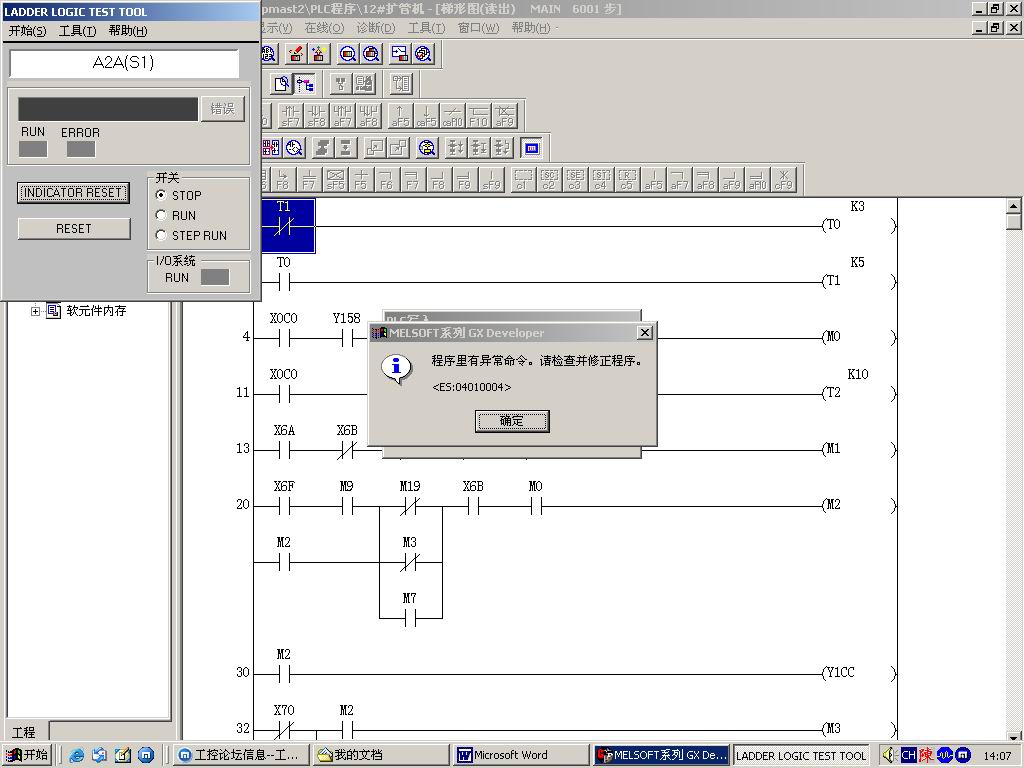The width and height of the screenshot is (1024, 768).
Task: Open the 工具(T) menu in Ladder Logic Test Tool
Action: tap(77, 31)
